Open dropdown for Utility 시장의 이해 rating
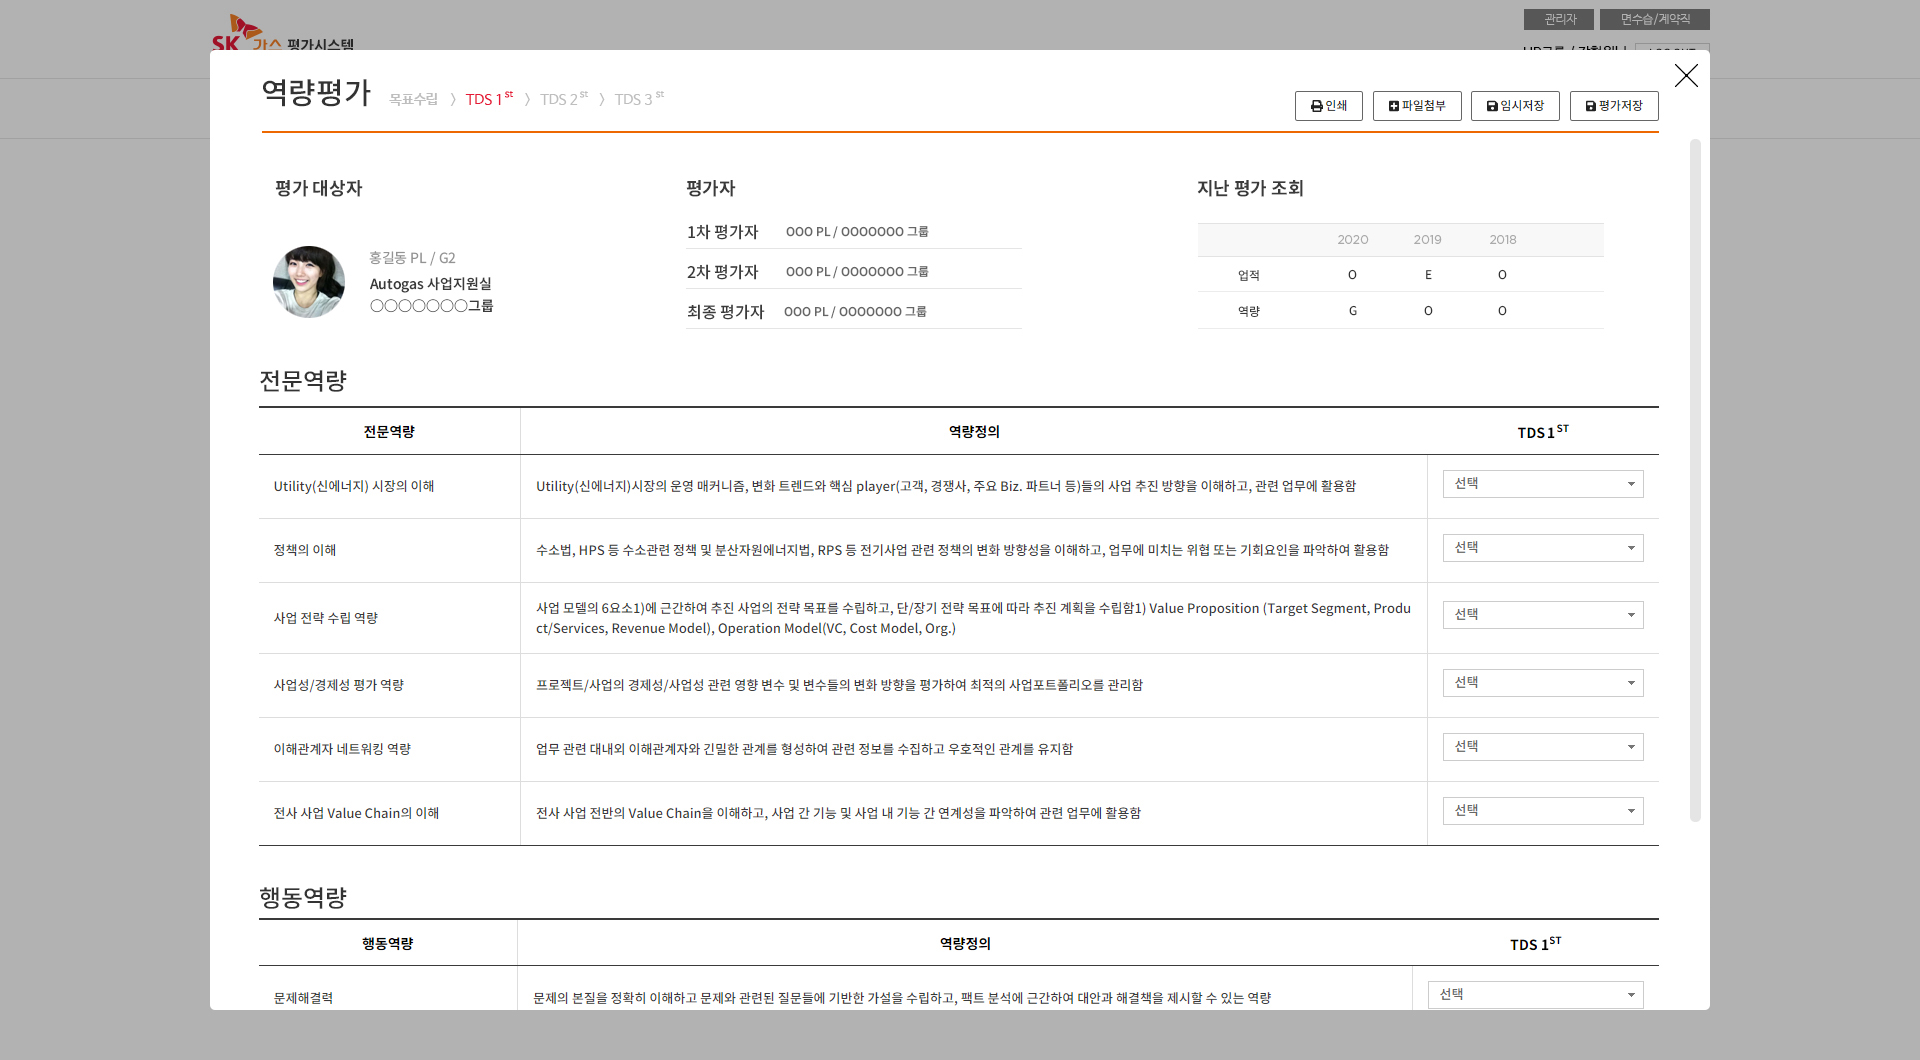The width and height of the screenshot is (1920, 1060). click(x=1542, y=484)
